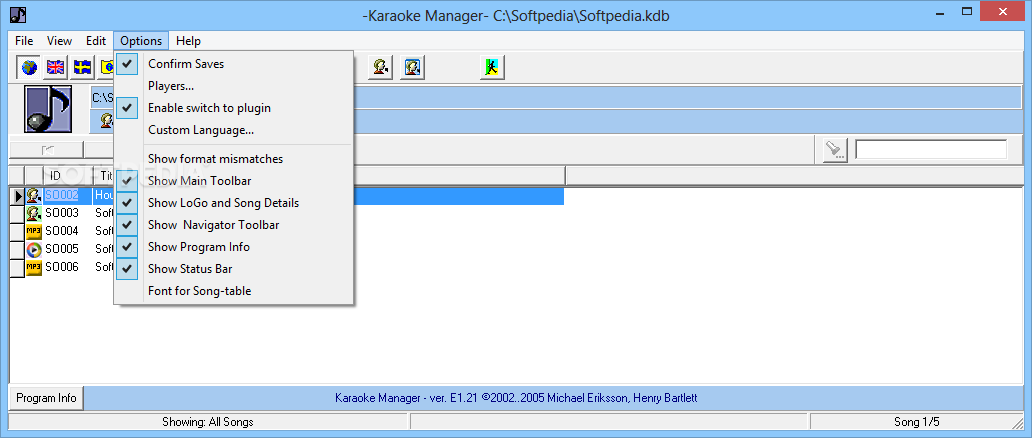Choose Font for Song-table
This screenshot has width=1032, height=438.
tap(234, 290)
